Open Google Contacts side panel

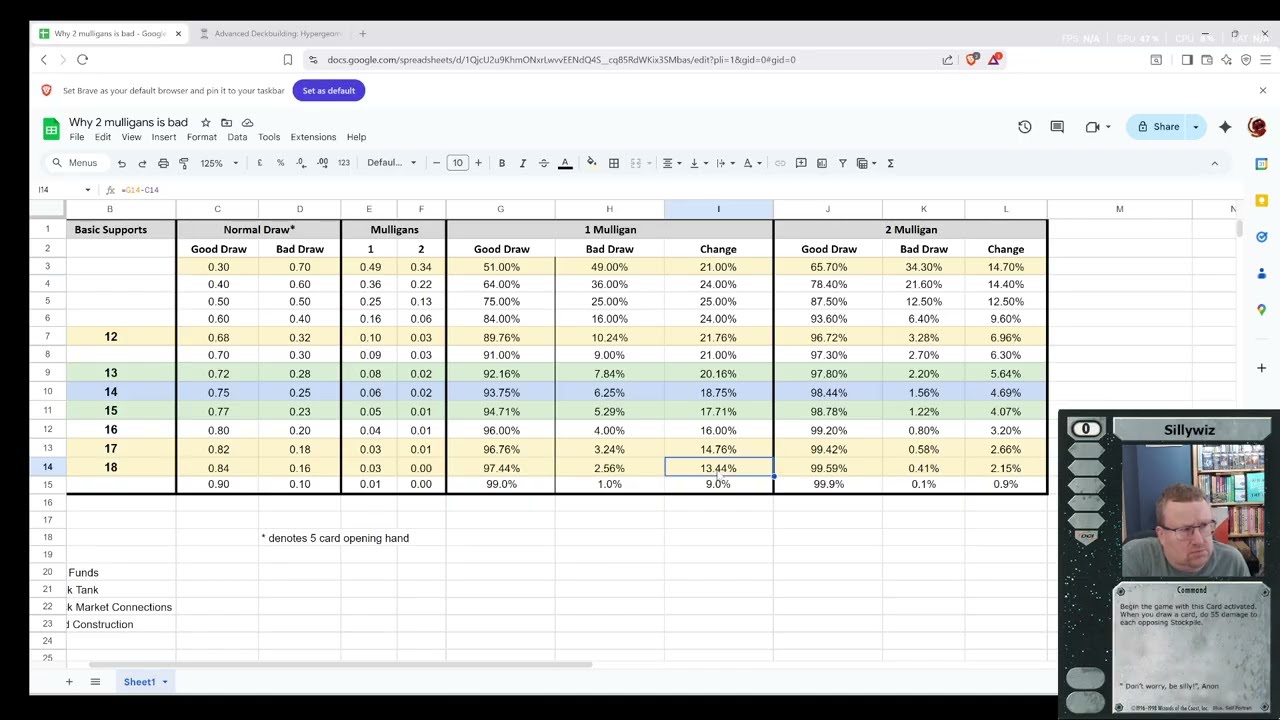[x=1262, y=273]
